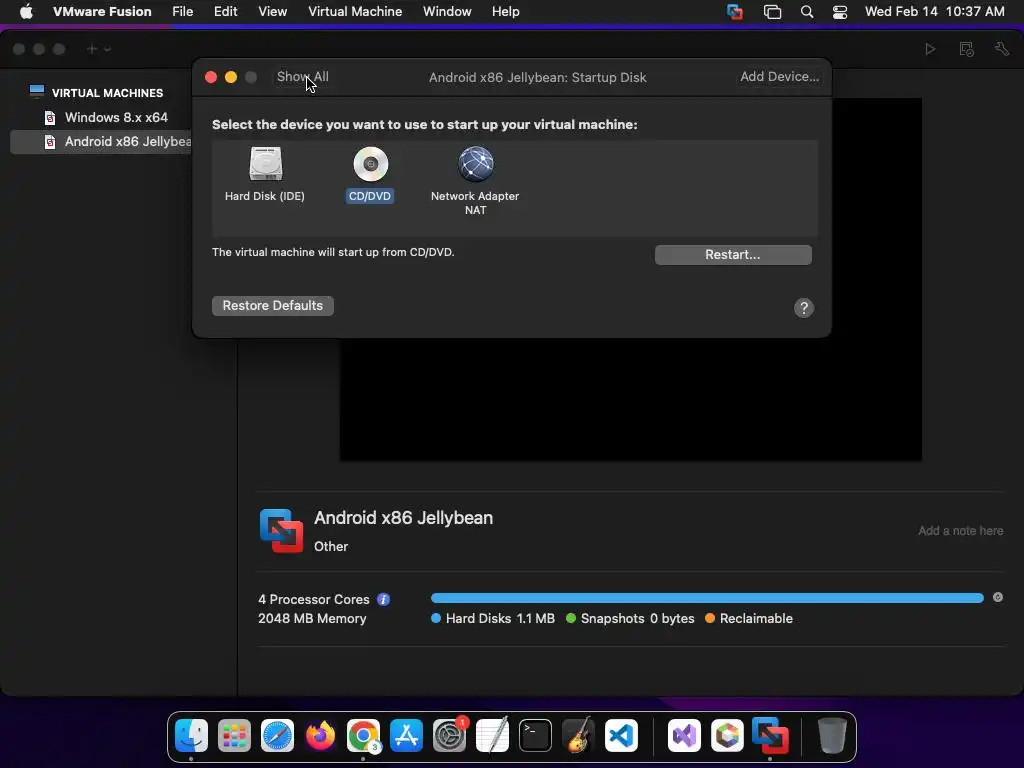Open App Store from the Dock
1024x768 pixels.
406,736
